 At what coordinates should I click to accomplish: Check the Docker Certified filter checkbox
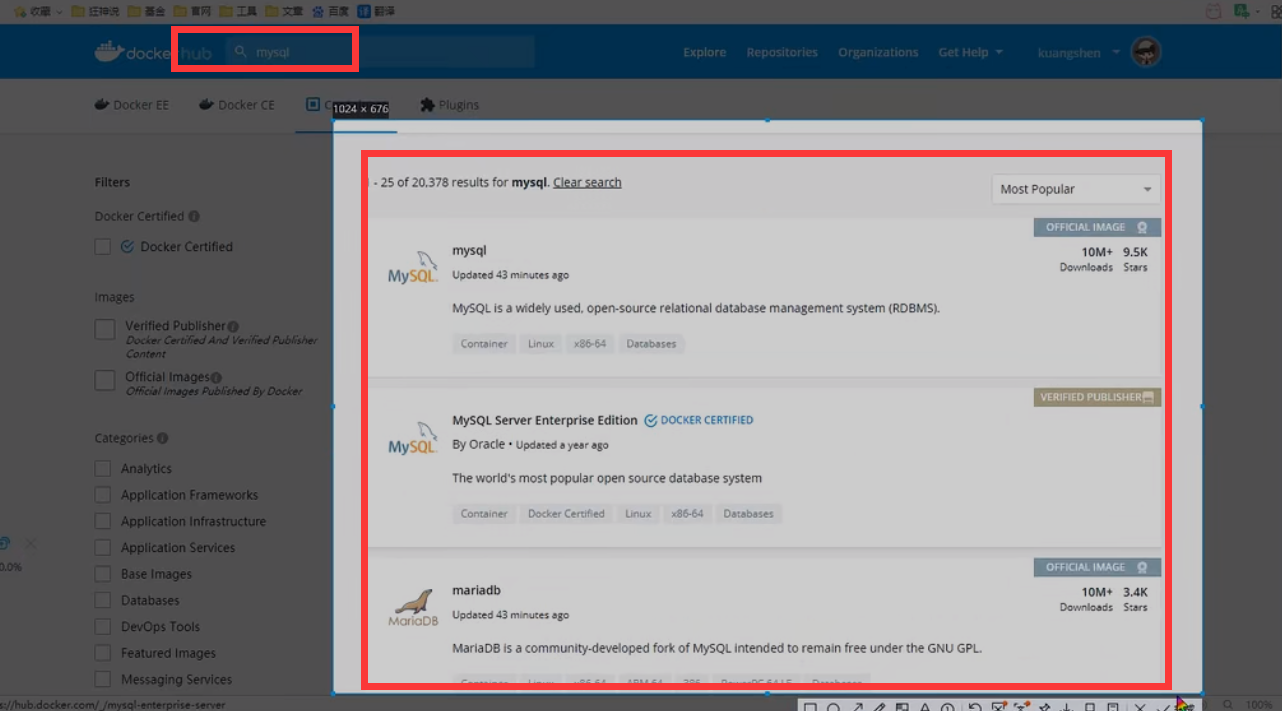103,246
